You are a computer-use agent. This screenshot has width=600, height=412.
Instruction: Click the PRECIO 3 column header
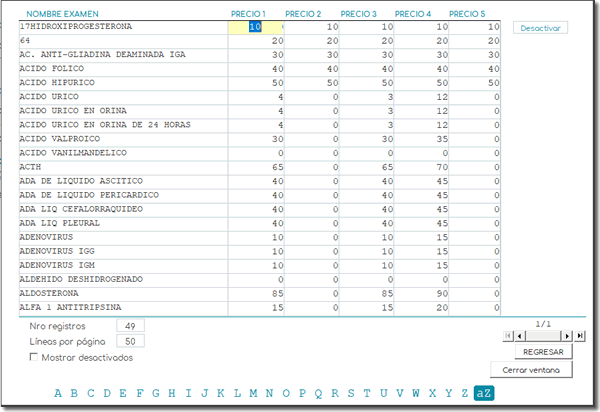pyautogui.click(x=358, y=14)
